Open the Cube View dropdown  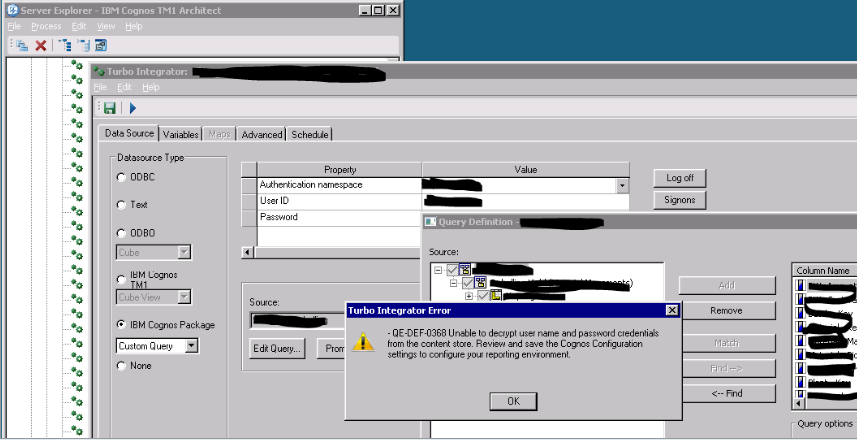(x=184, y=297)
